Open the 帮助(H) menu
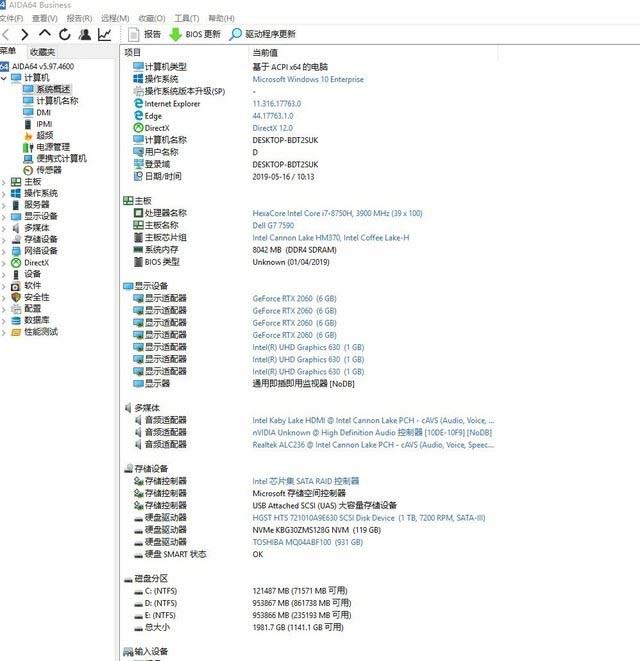640x661 pixels. [221, 19]
